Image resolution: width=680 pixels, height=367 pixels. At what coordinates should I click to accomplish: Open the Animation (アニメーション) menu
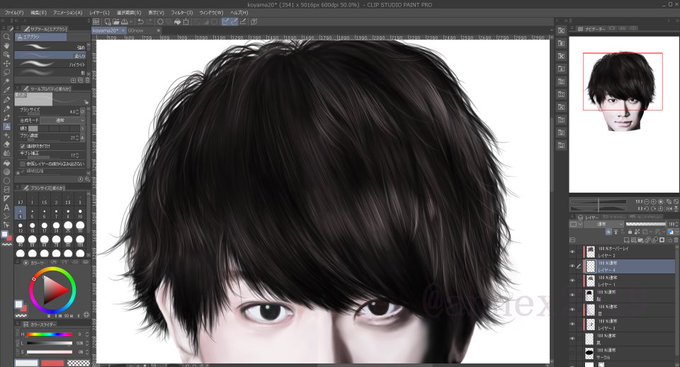(67, 13)
